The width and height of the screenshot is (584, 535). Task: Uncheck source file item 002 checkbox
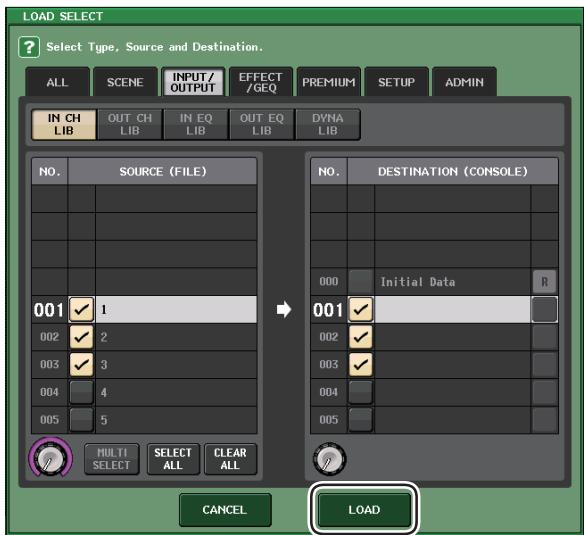click(x=81, y=337)
